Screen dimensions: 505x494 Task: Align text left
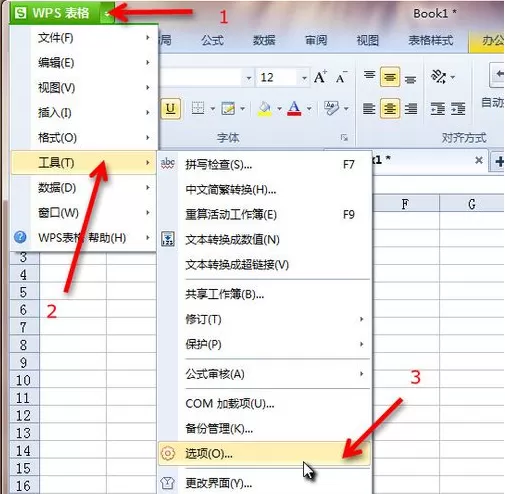[369, 109]
